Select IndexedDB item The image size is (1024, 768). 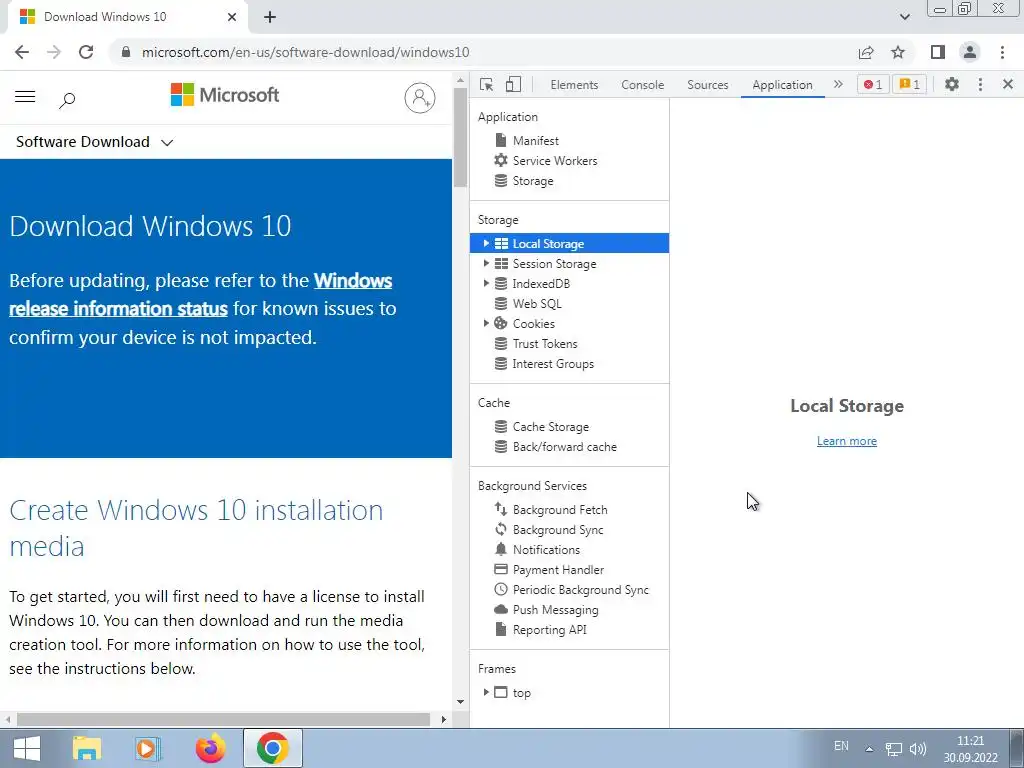[541, 283]
